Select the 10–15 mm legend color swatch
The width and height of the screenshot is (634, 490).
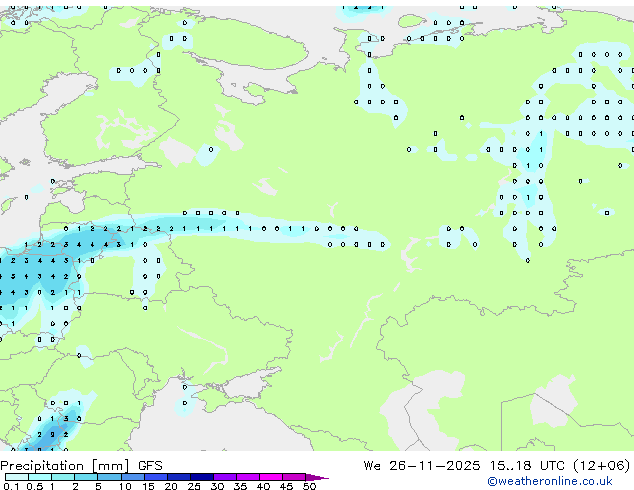click(132, 477)
